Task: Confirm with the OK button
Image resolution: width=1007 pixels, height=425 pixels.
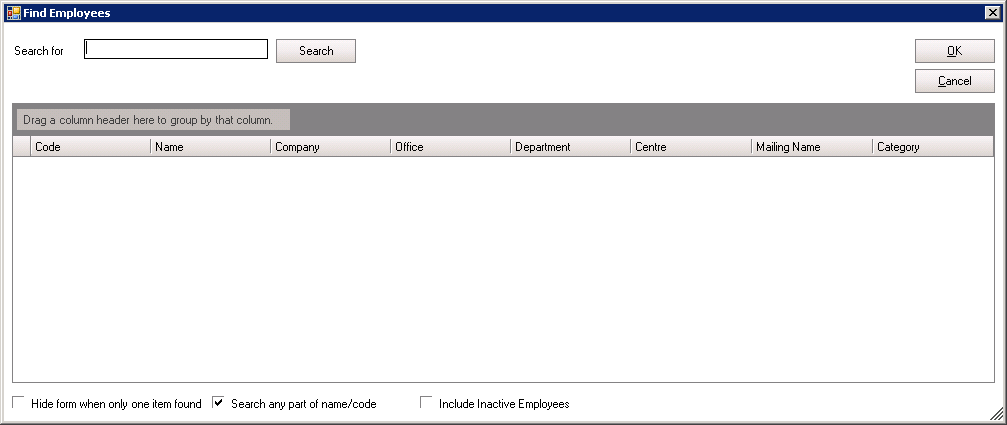Action: tap(954, 52)
